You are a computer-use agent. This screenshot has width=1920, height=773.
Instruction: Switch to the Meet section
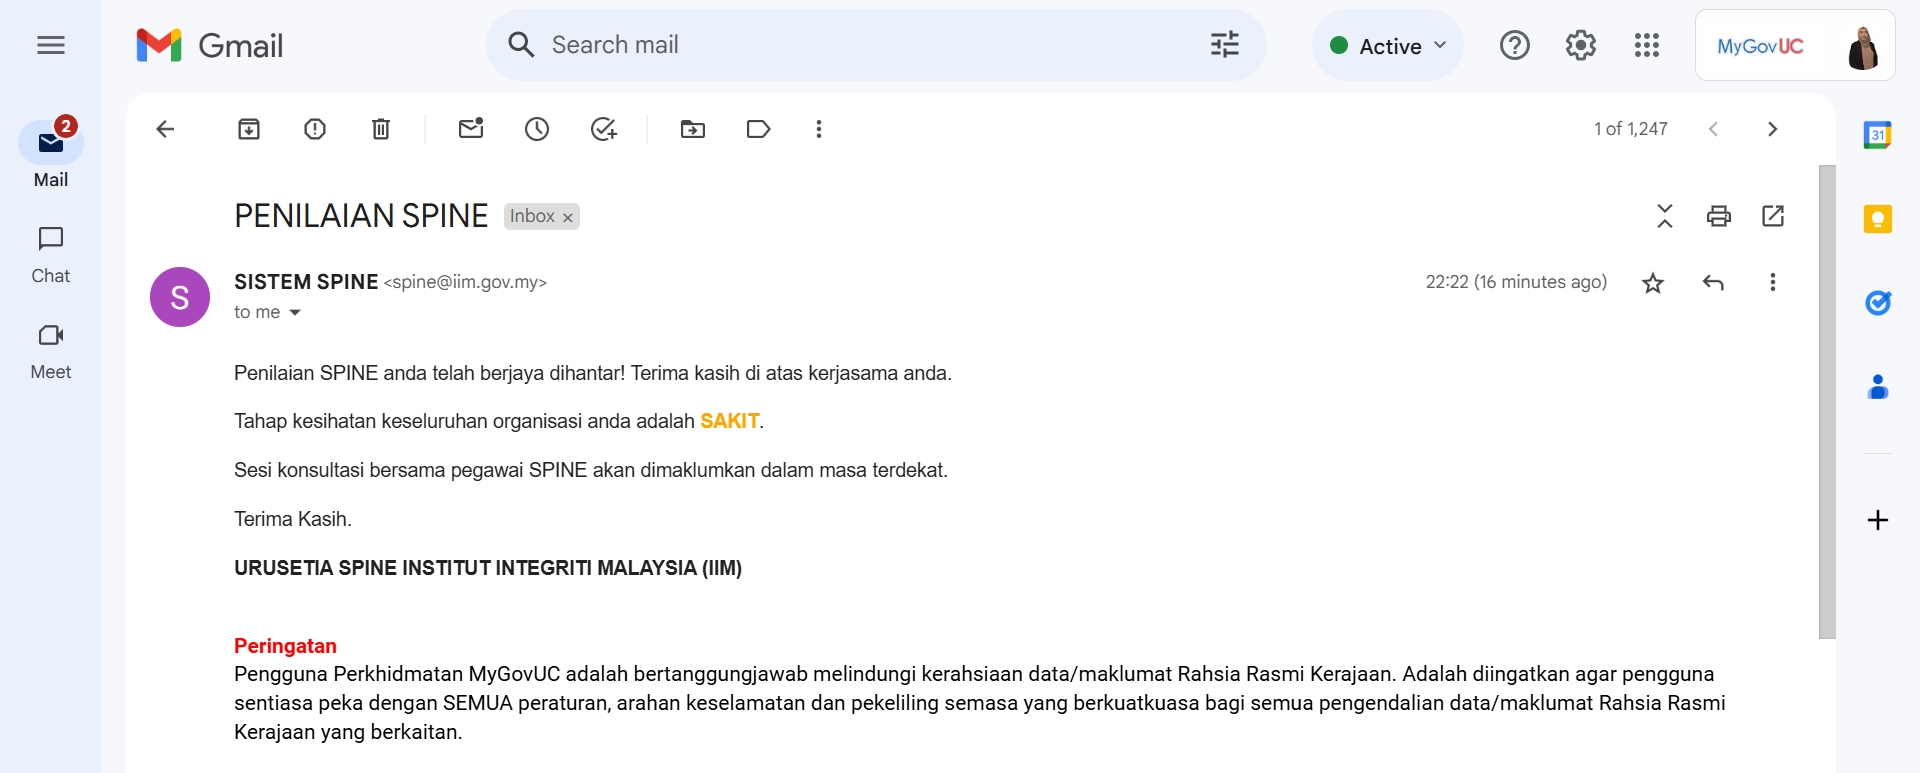[51, 351]
